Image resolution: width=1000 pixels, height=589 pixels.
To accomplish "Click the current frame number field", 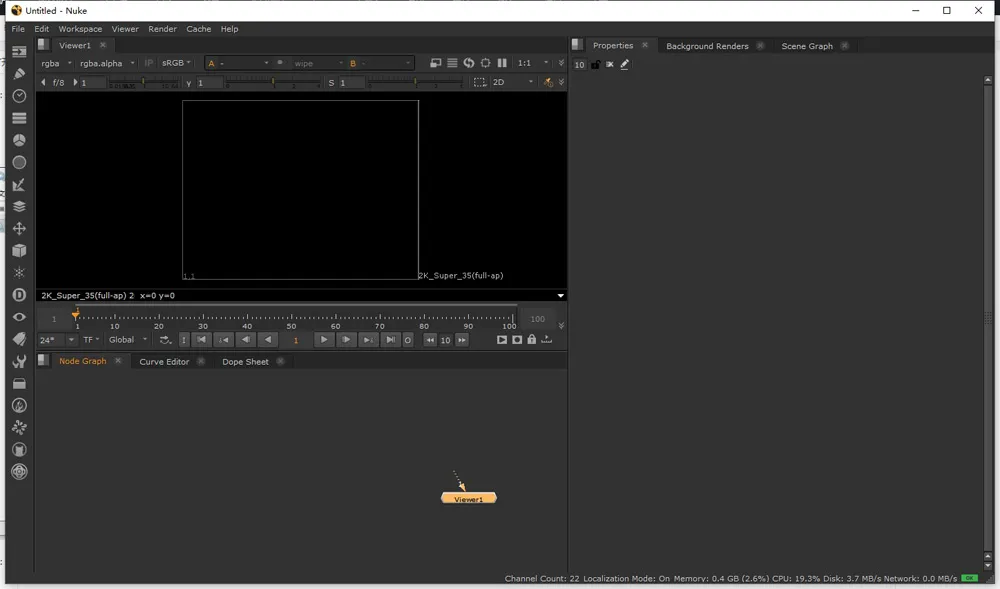I will (x=295, y=340).
